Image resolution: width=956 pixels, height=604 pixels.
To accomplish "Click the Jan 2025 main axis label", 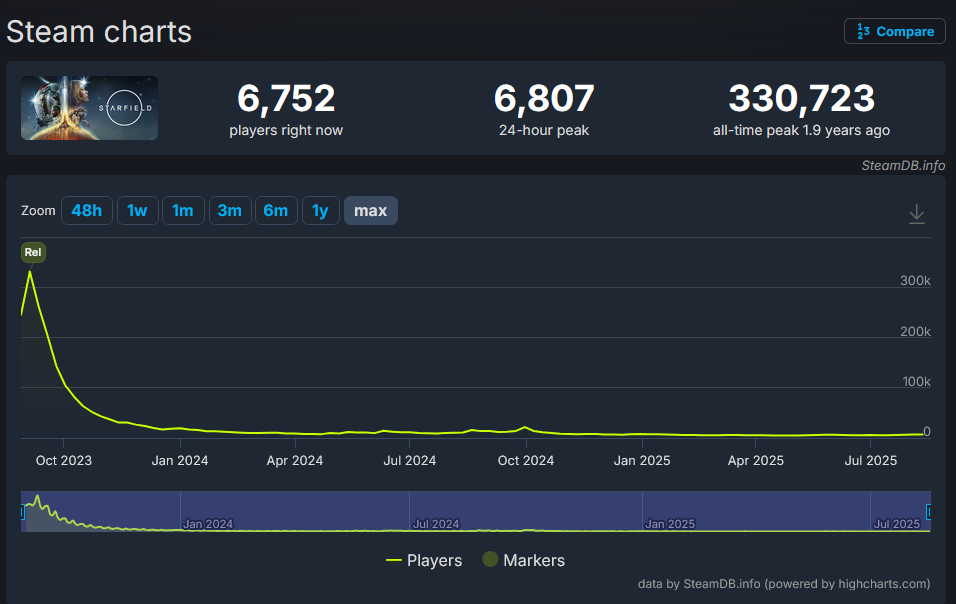I will (642, 461).
